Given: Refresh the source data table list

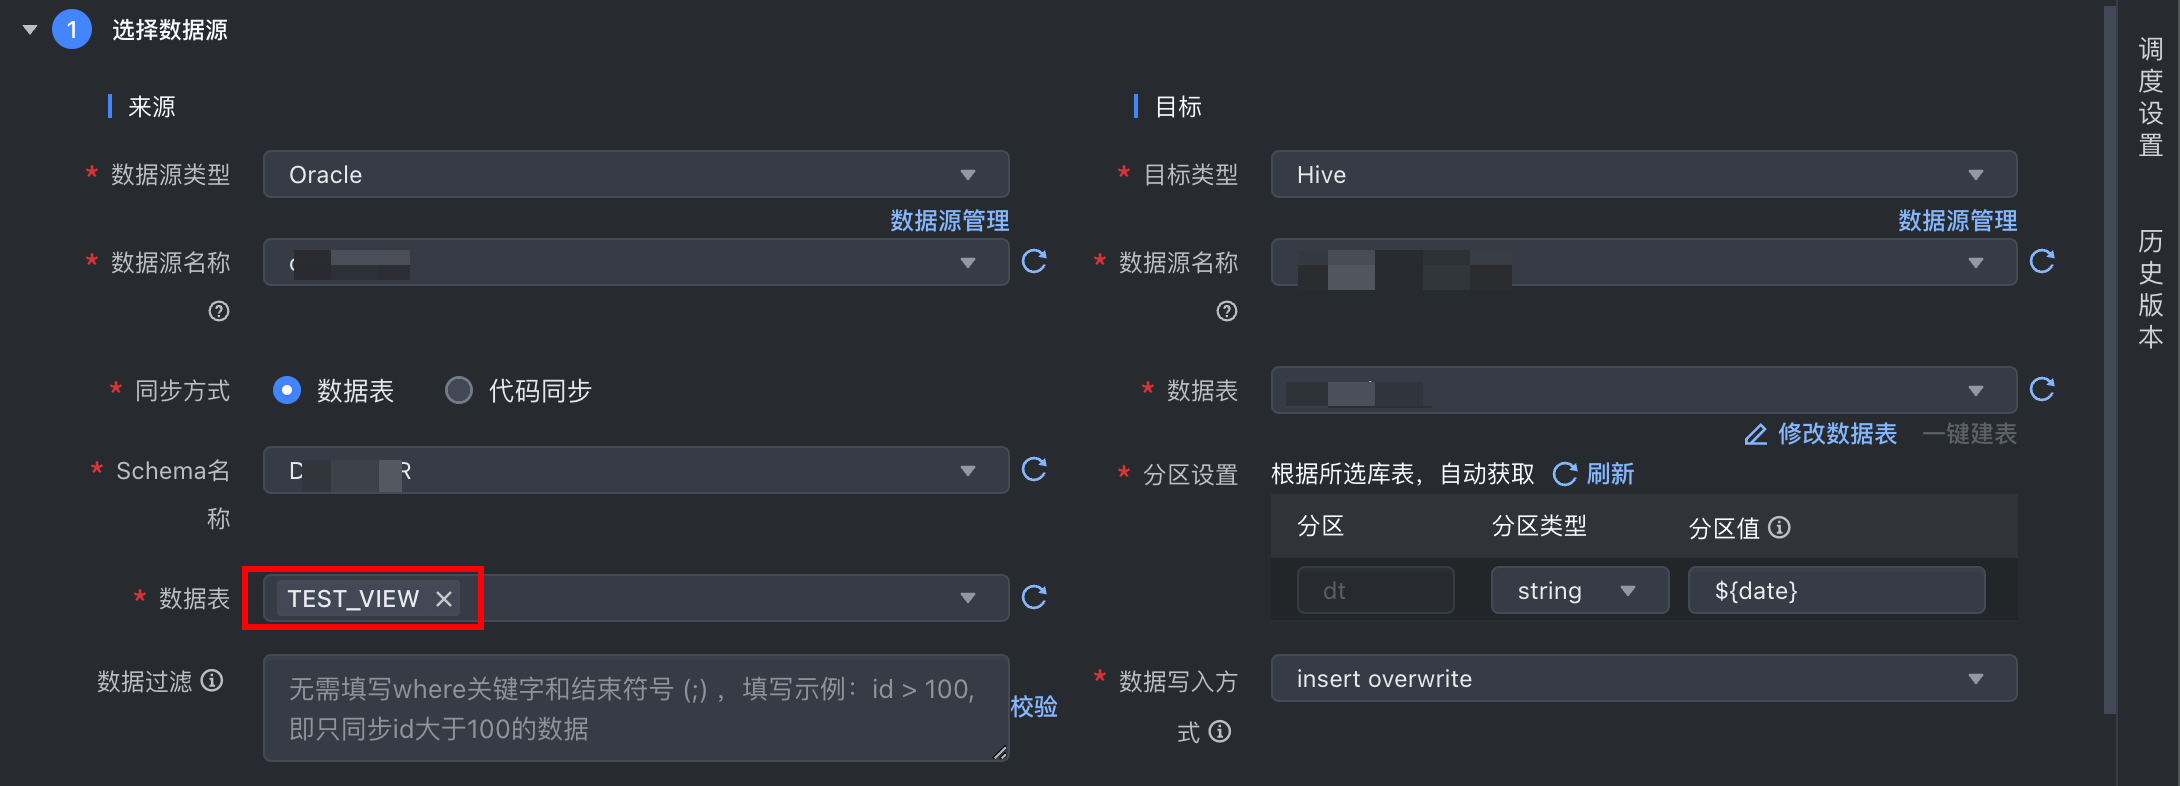Looking at the screenshot, I should 1034,597.
